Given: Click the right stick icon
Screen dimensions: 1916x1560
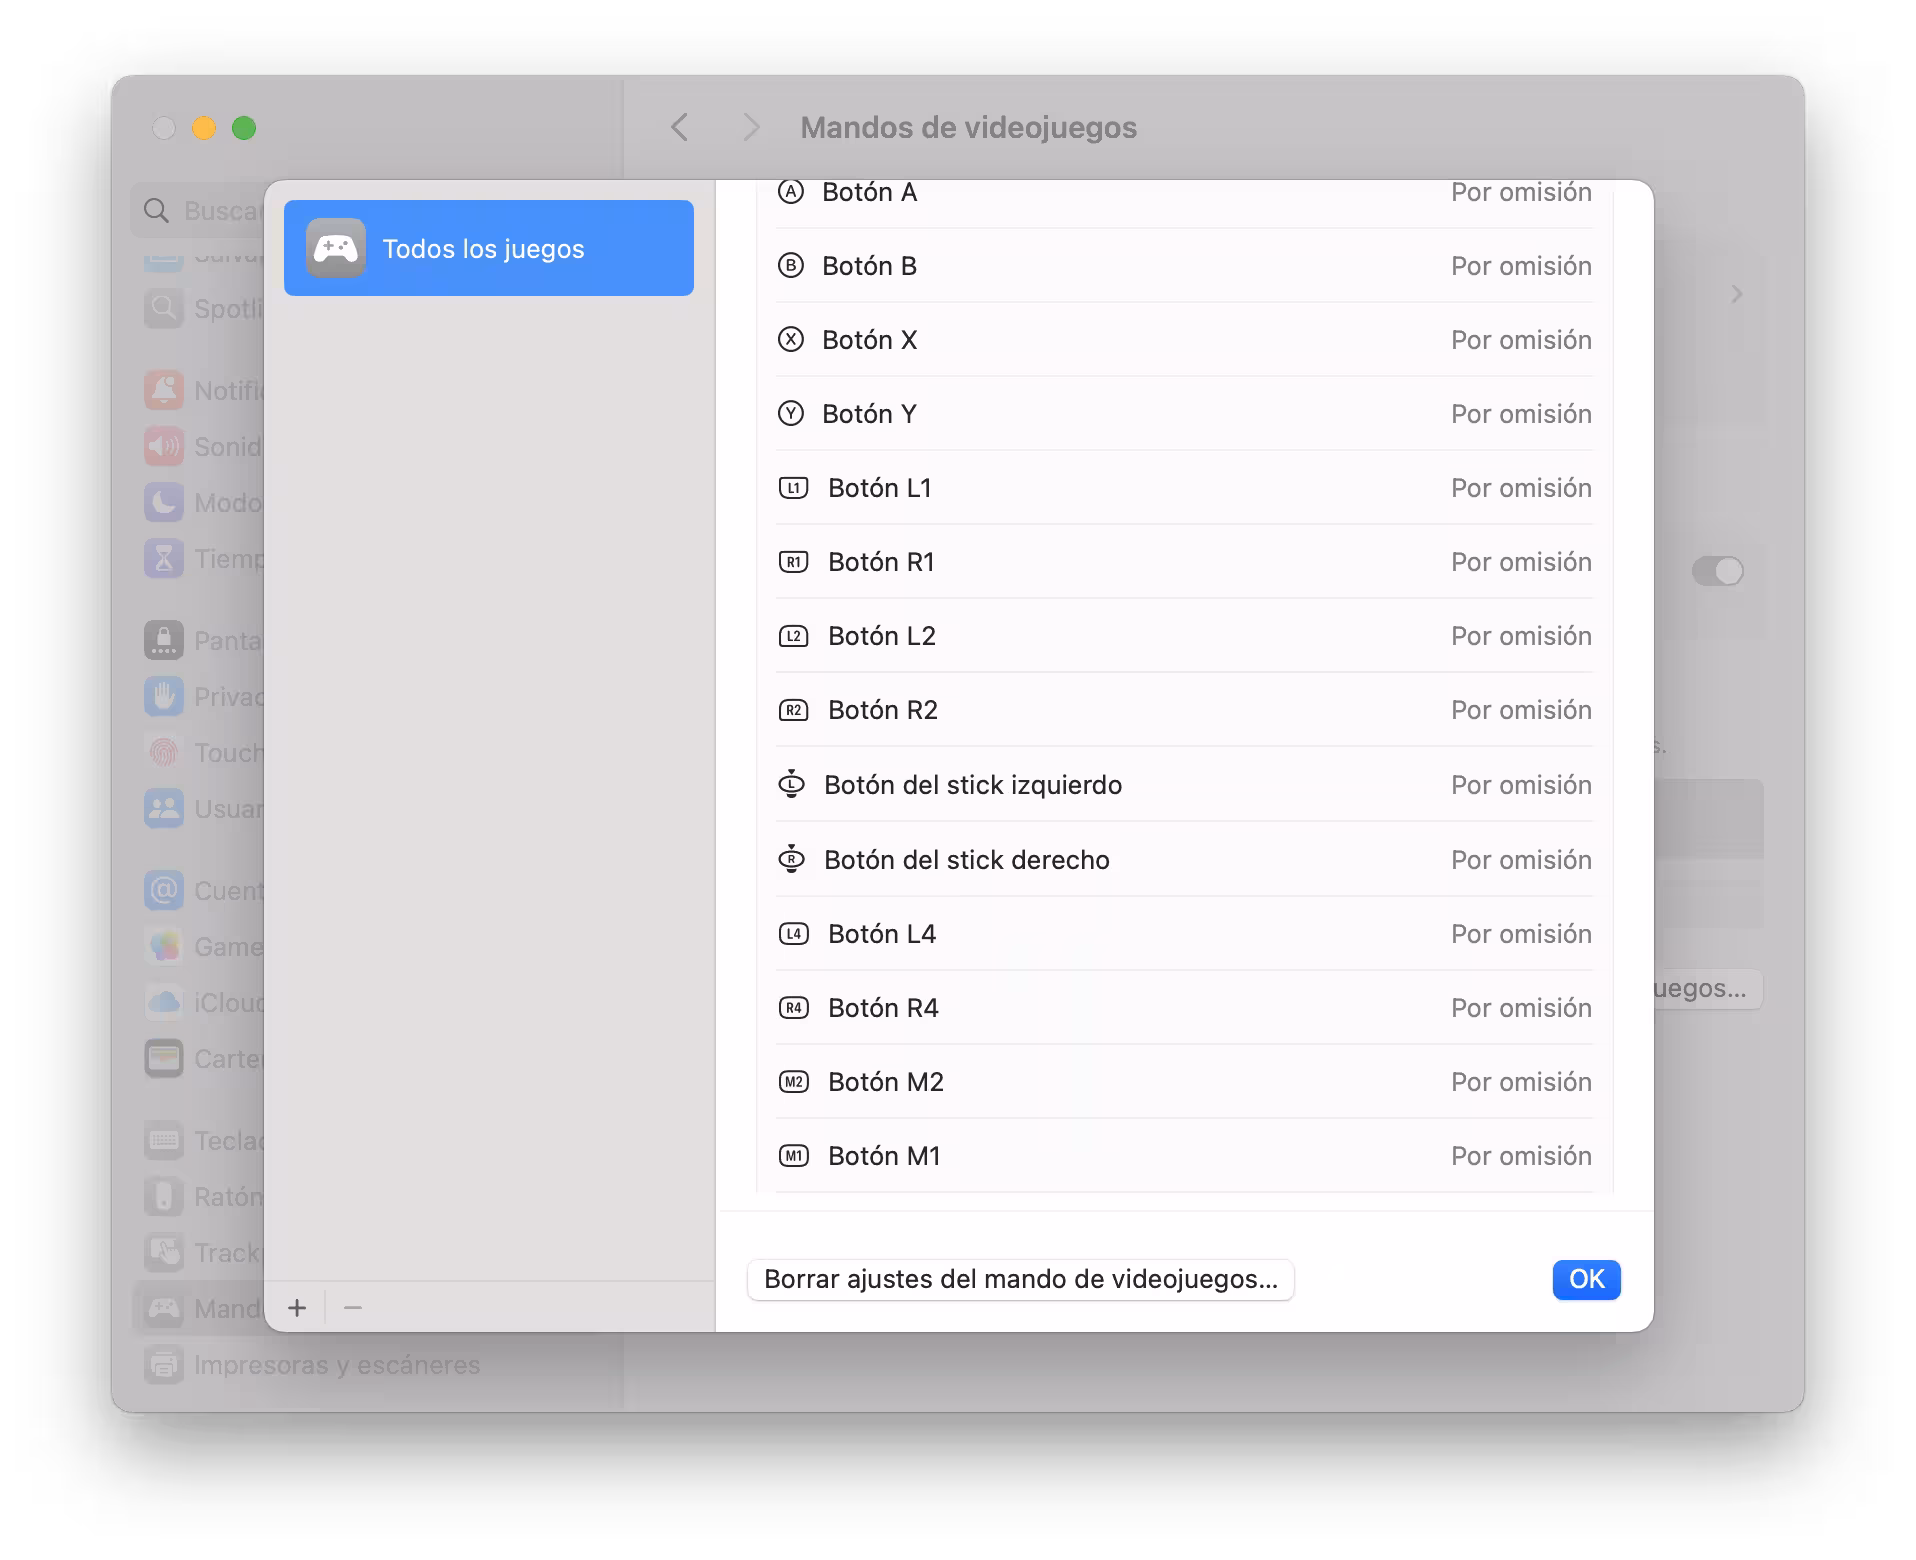Looking at the screenshot, I should 791,859.
